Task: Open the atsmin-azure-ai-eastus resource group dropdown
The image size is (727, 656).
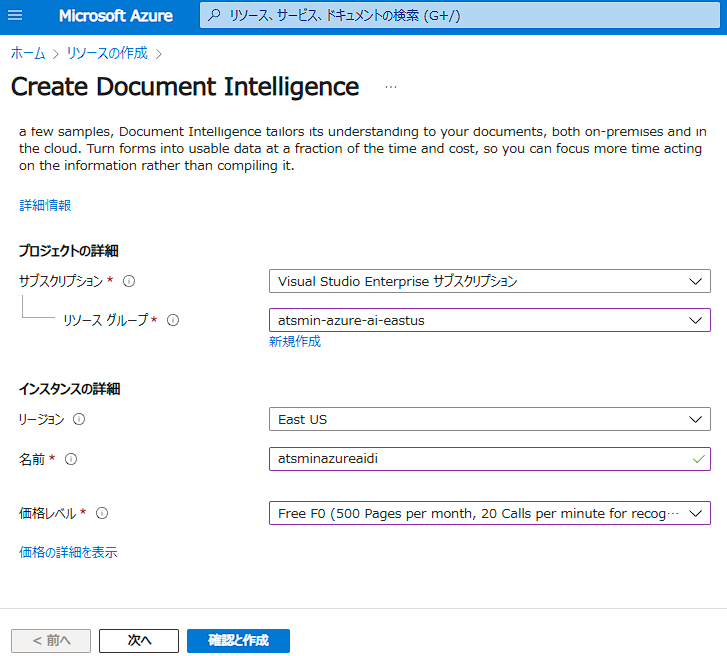Action: click(490, 320)
